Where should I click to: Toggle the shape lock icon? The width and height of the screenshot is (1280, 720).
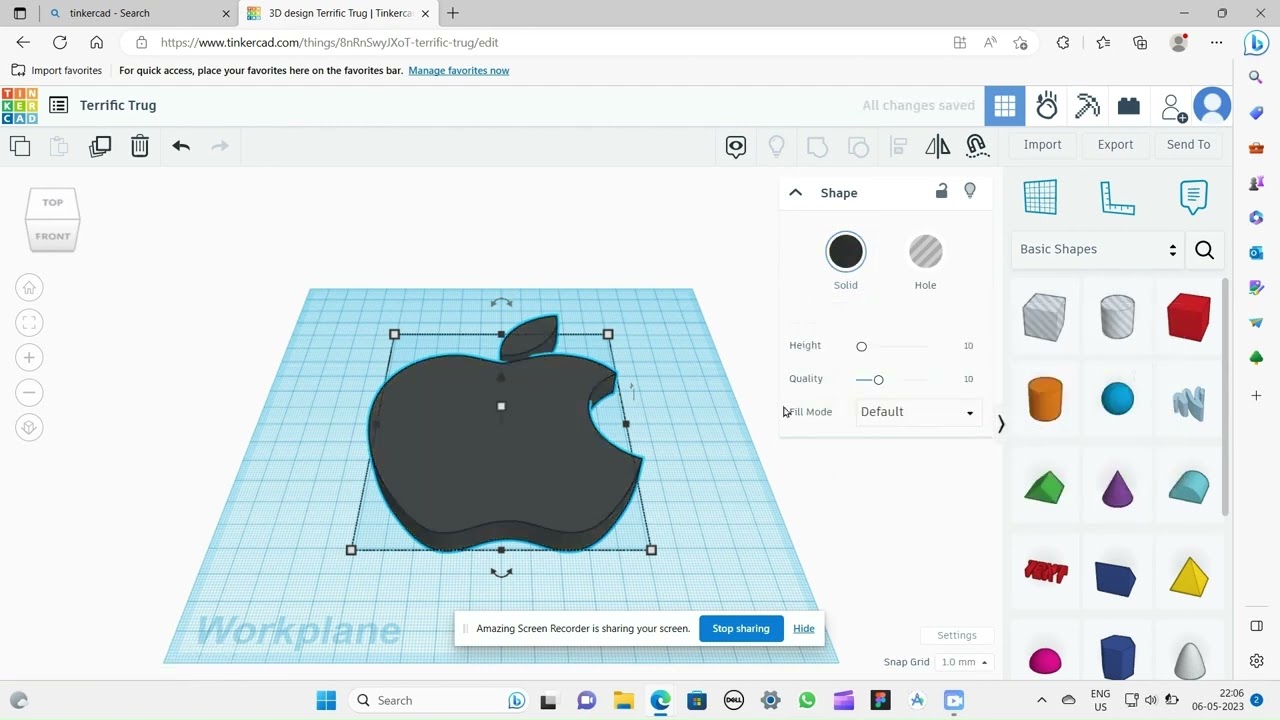point(941,191)
